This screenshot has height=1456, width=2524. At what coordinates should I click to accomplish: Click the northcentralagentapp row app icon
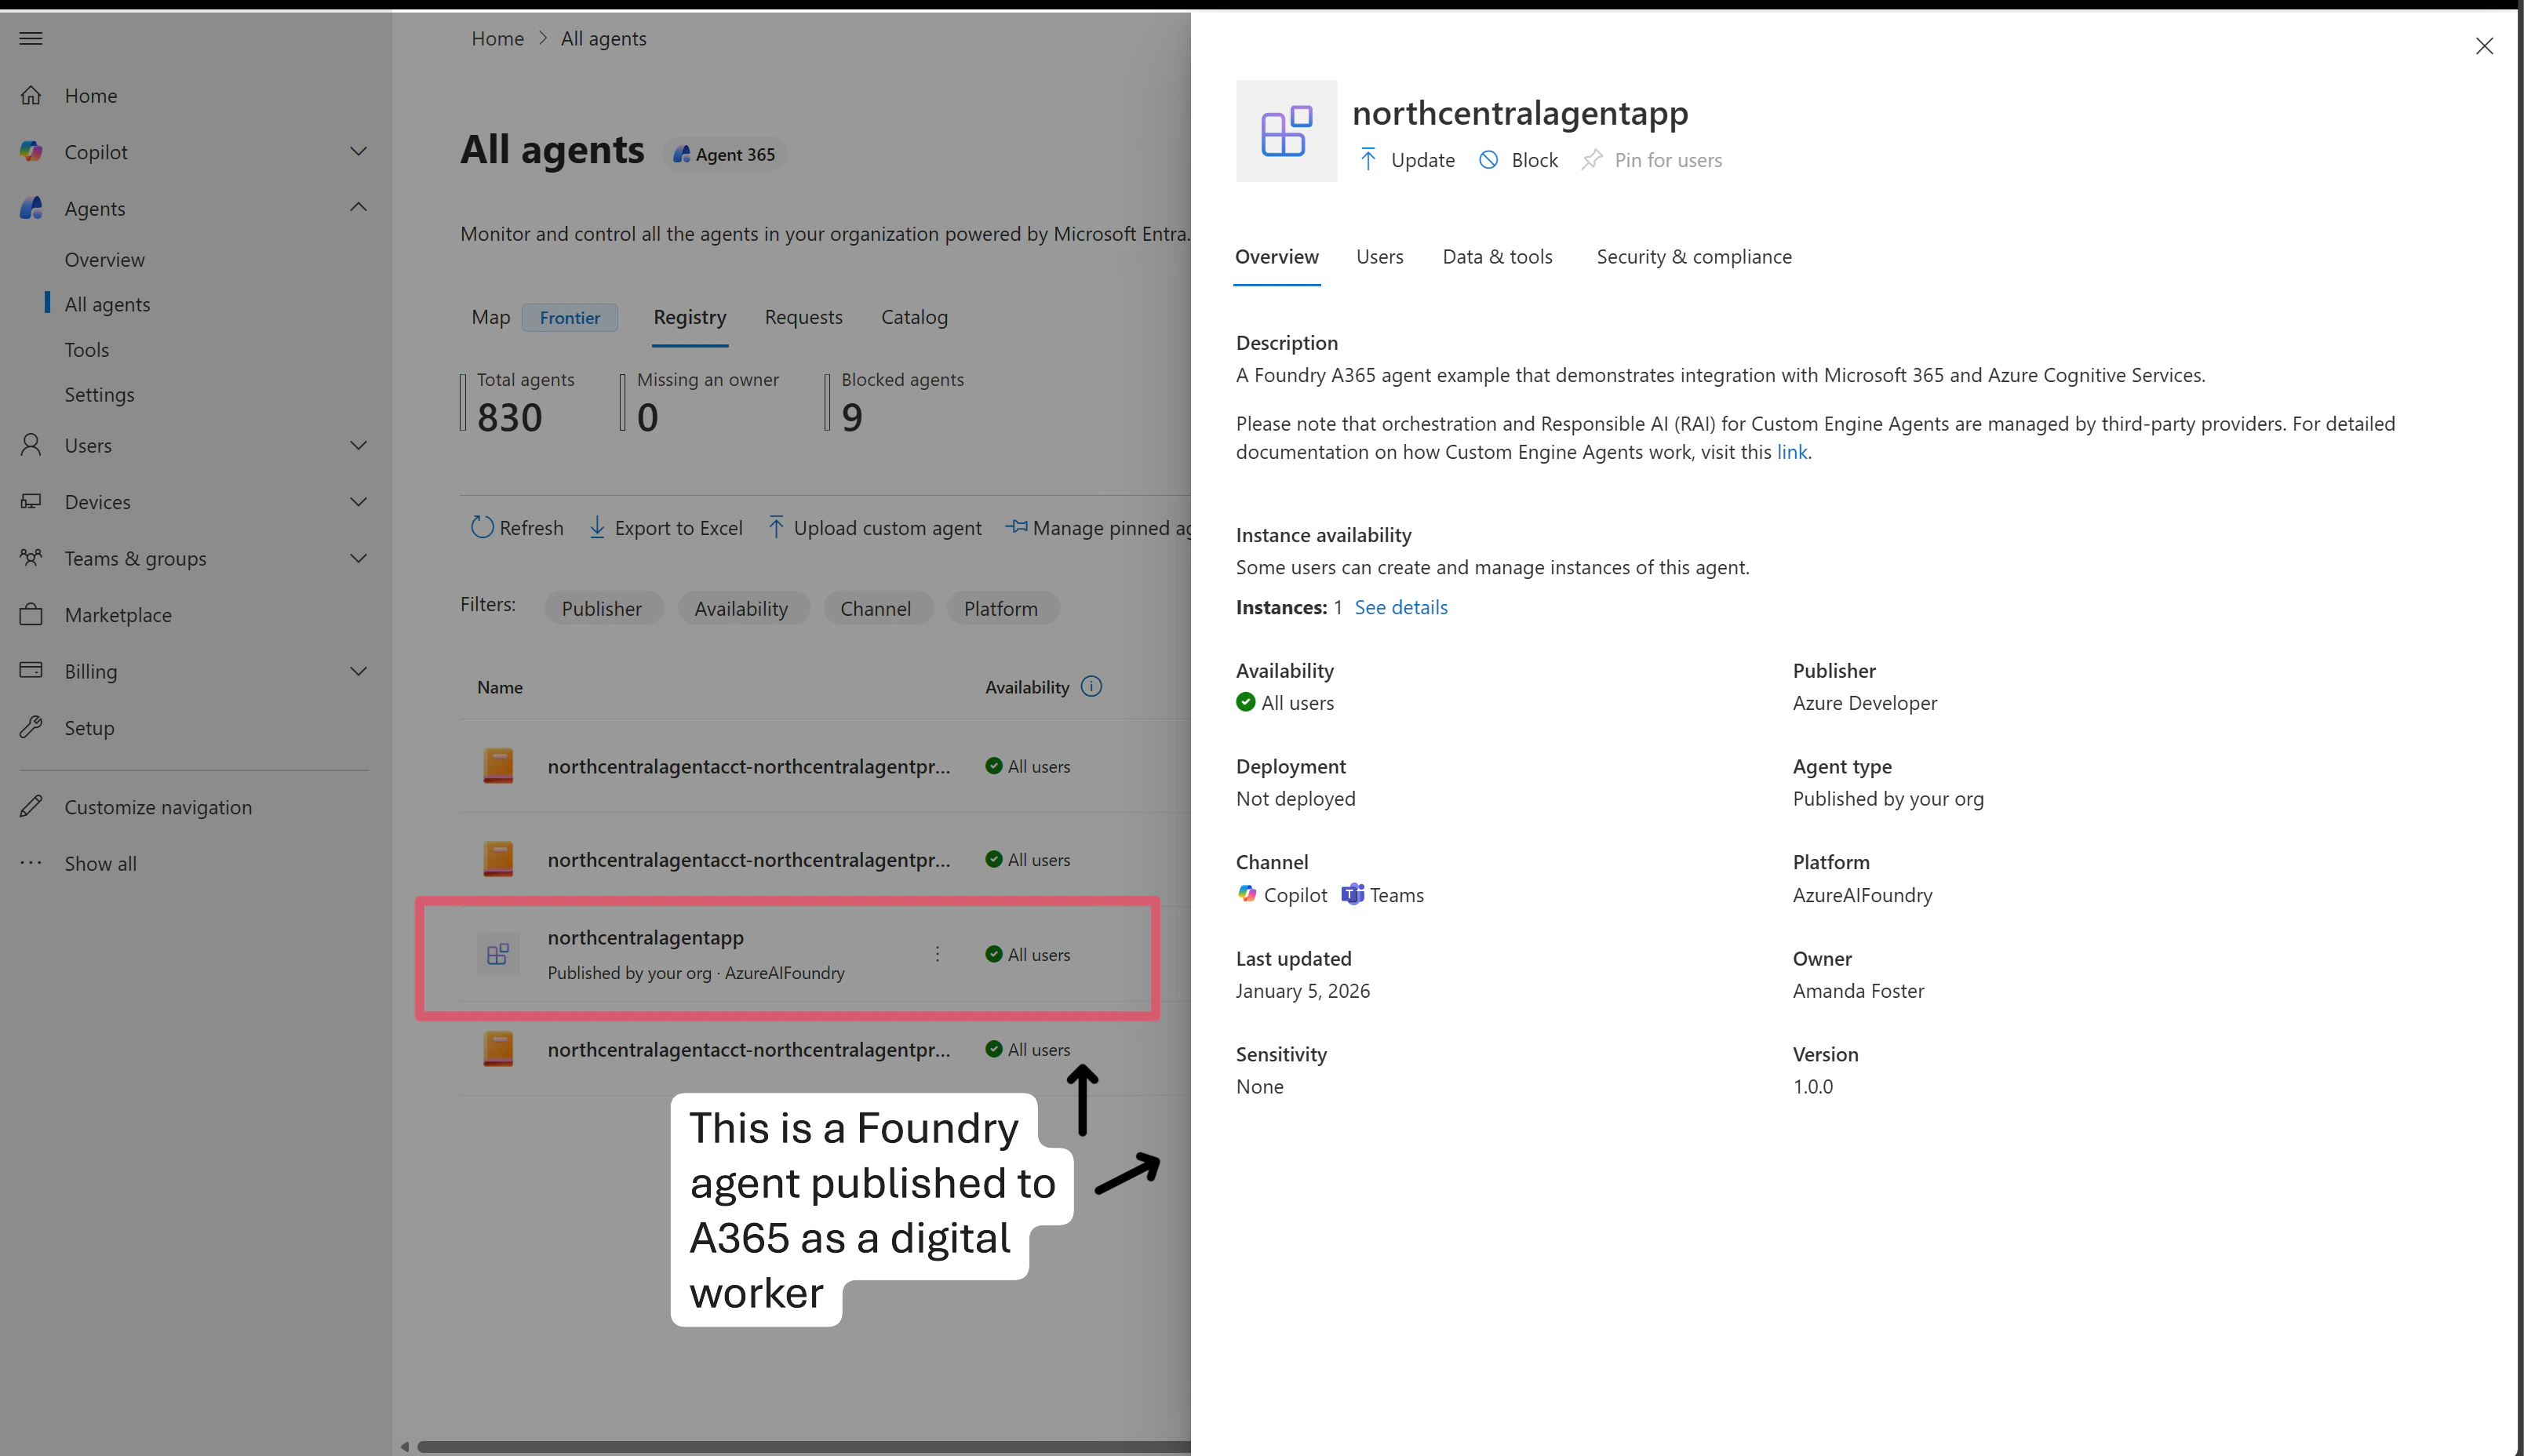pyautogui.click(x=498, y=954)
